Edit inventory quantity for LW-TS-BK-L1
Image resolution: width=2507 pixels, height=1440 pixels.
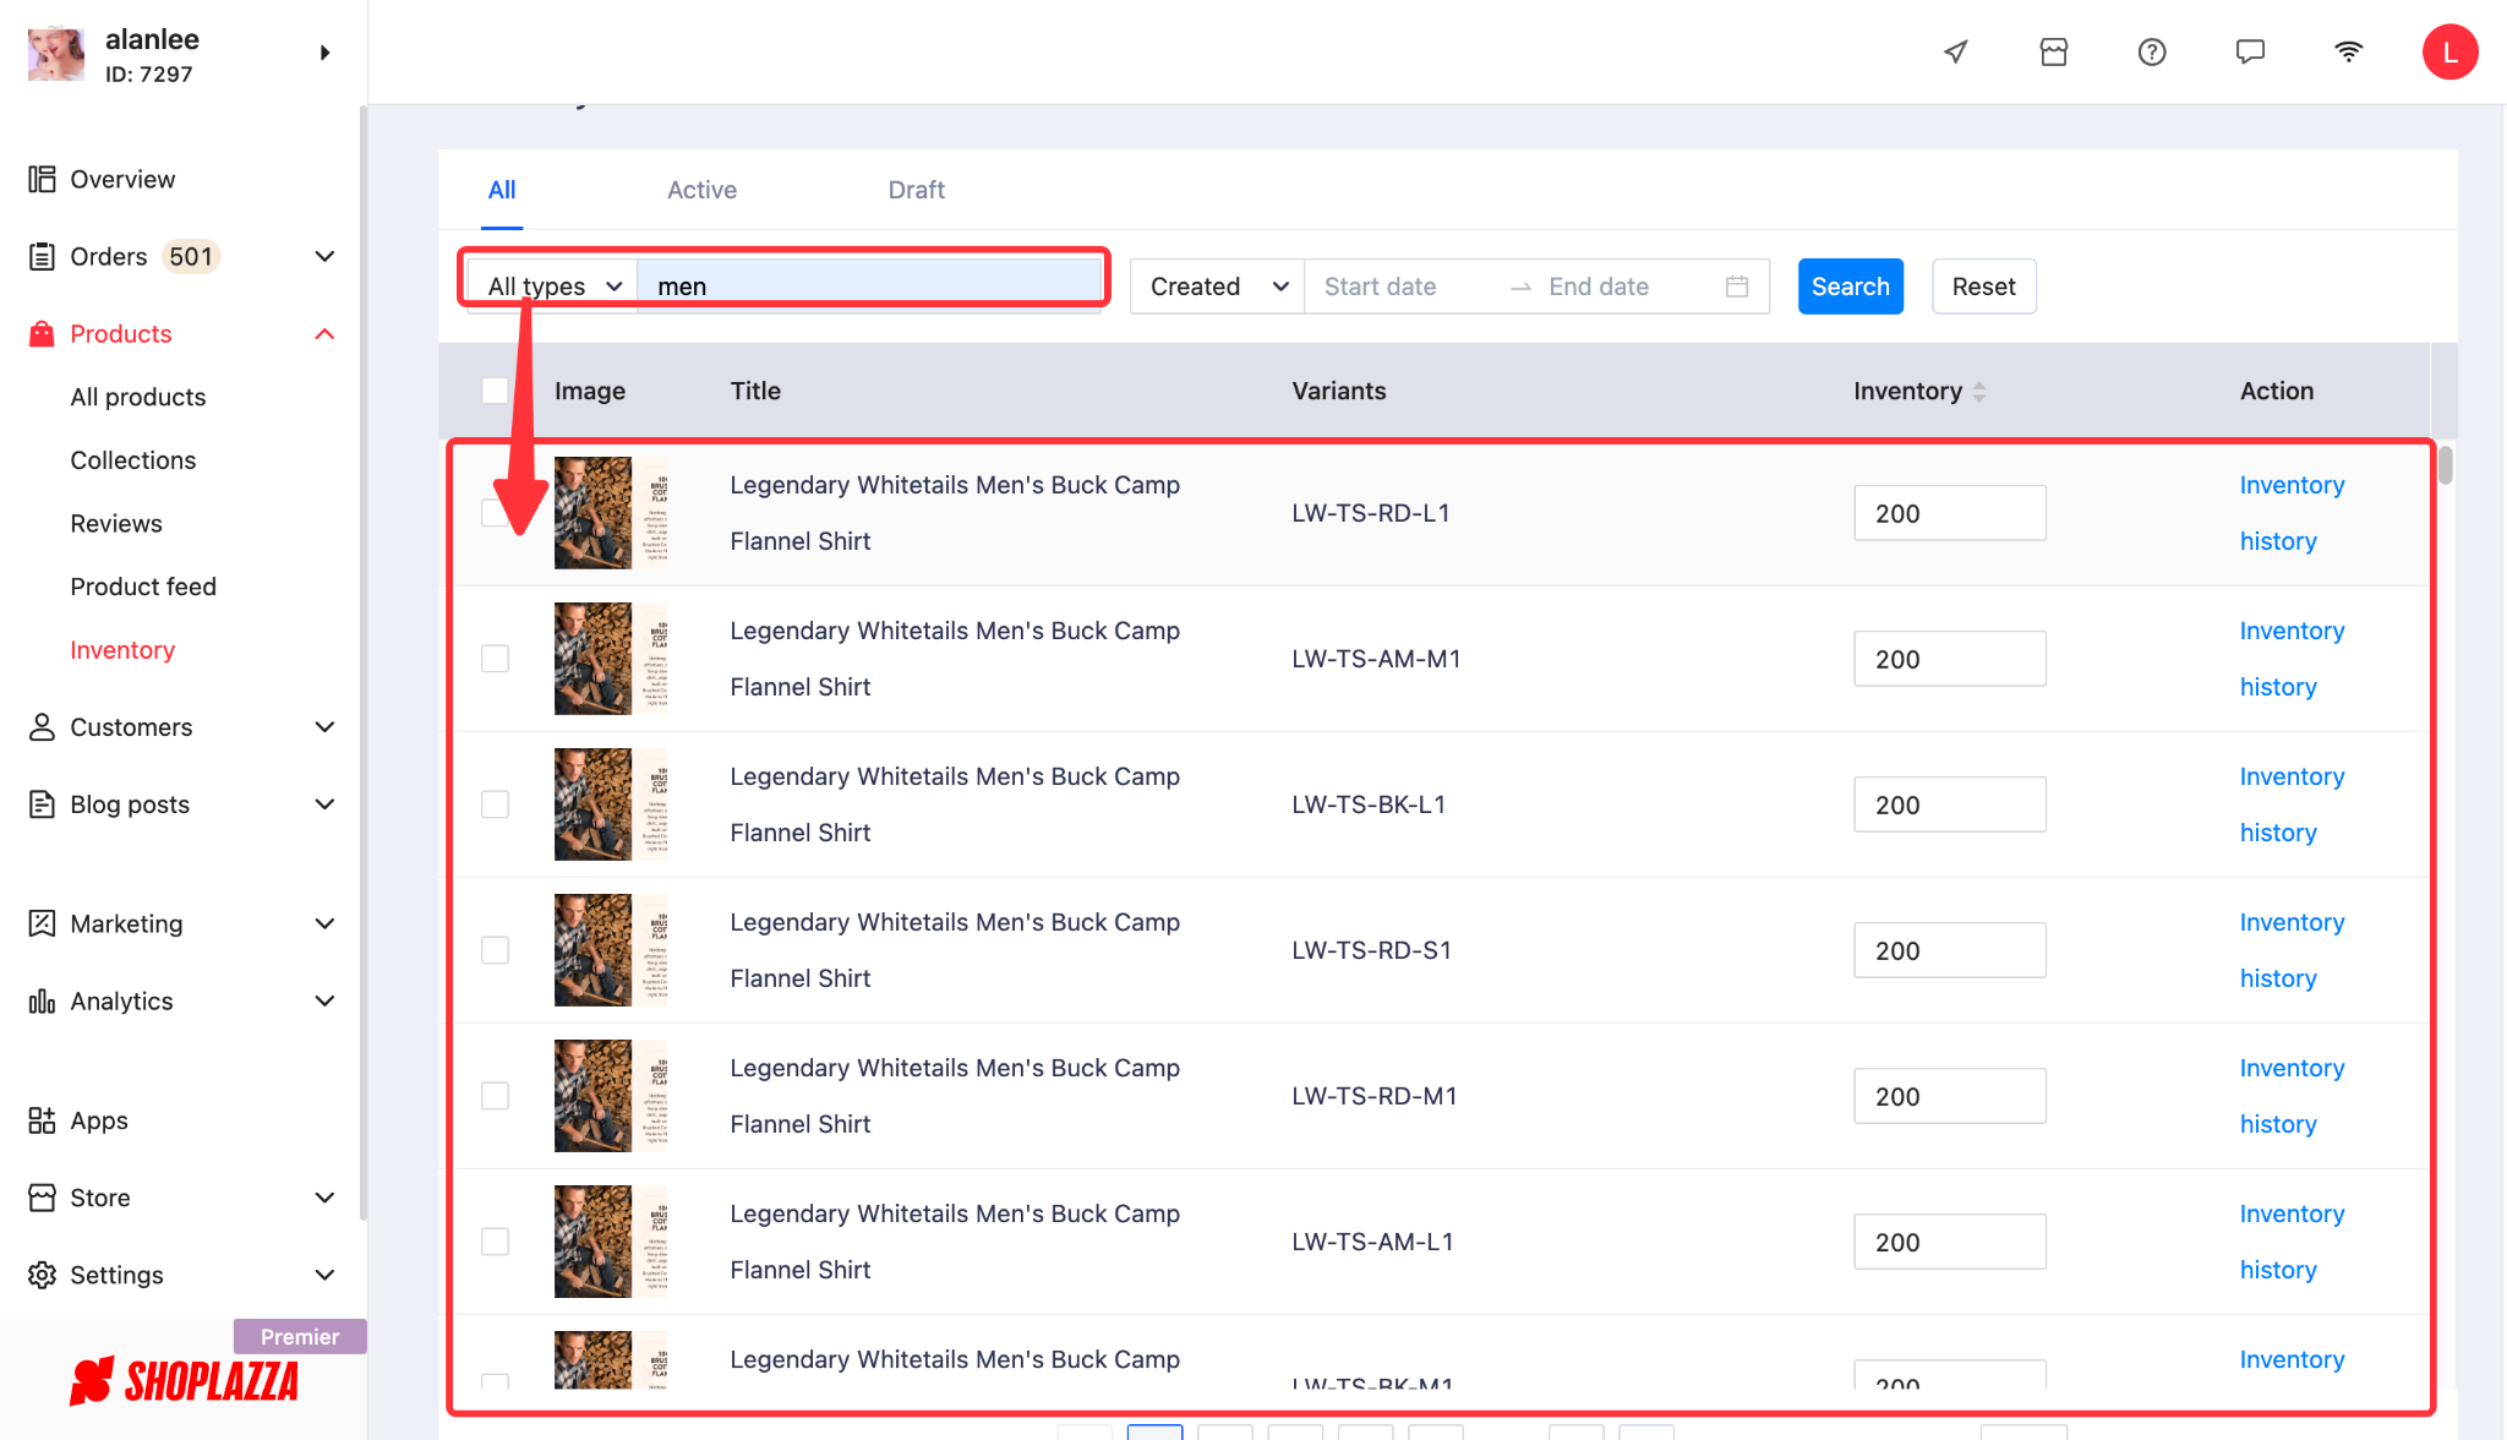coord(1949,804)
